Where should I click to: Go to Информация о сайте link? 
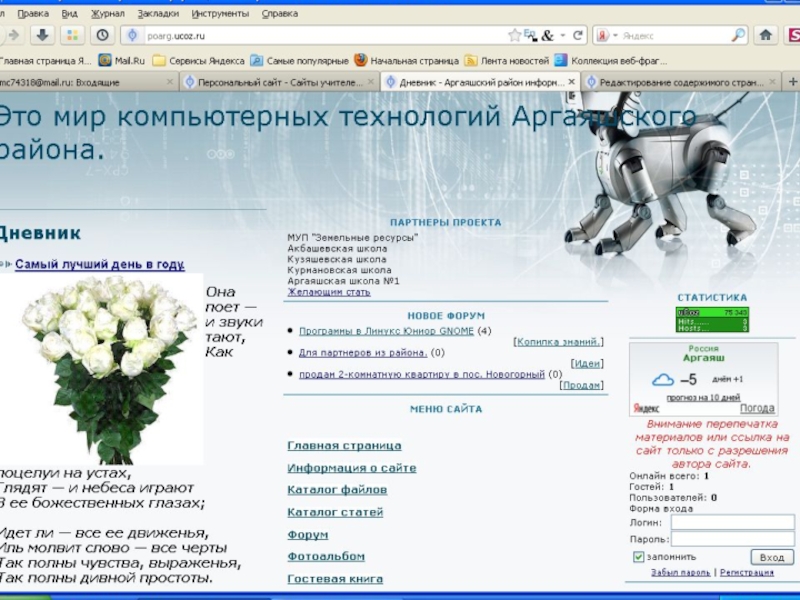pos(352,468)
